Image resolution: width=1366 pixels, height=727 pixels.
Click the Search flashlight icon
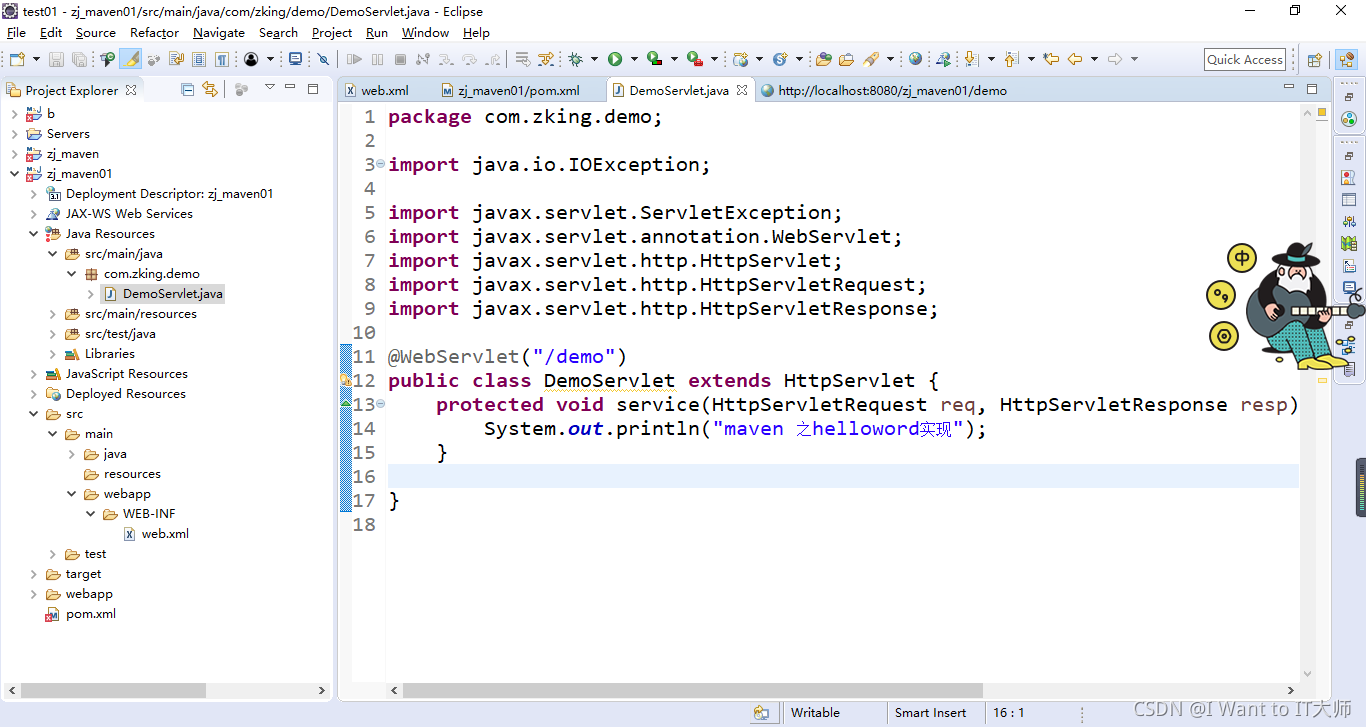tap(871, 60)
